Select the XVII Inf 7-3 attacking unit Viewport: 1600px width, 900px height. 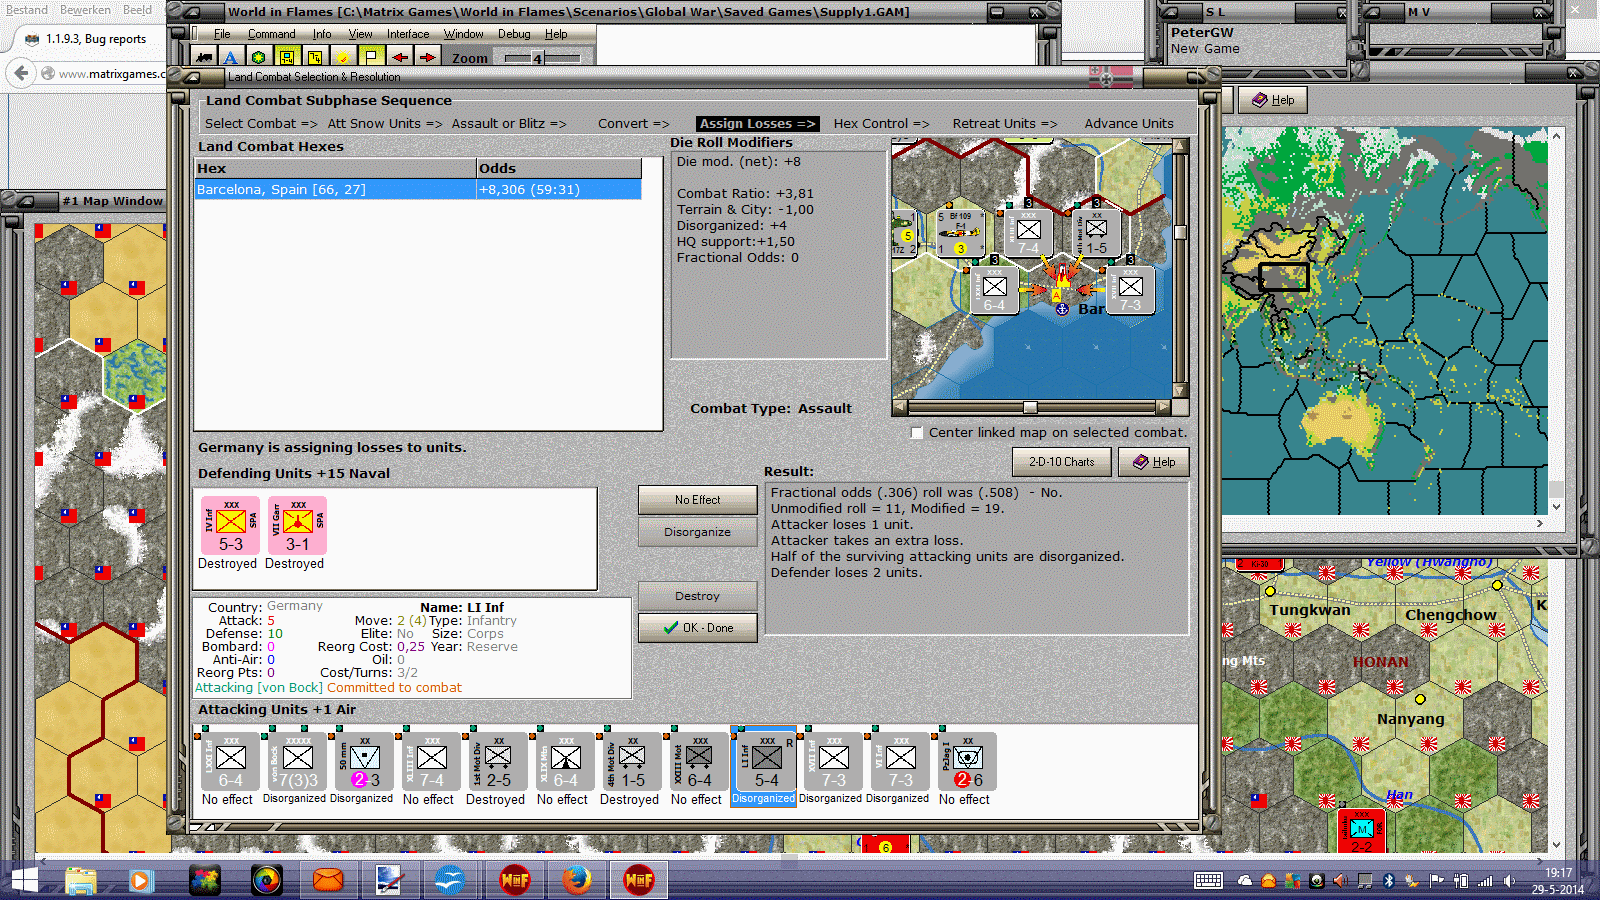[831, 762]
